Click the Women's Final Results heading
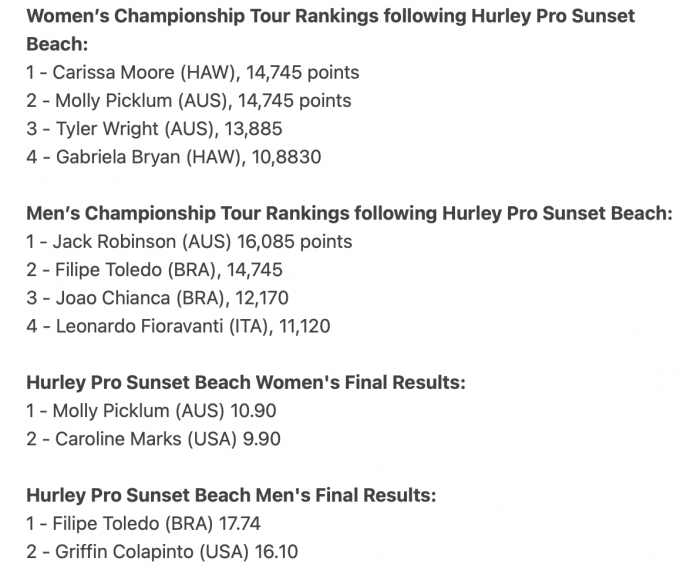Image resolution: width=687 pixels, height=571 pixels. tap(246, 383)
